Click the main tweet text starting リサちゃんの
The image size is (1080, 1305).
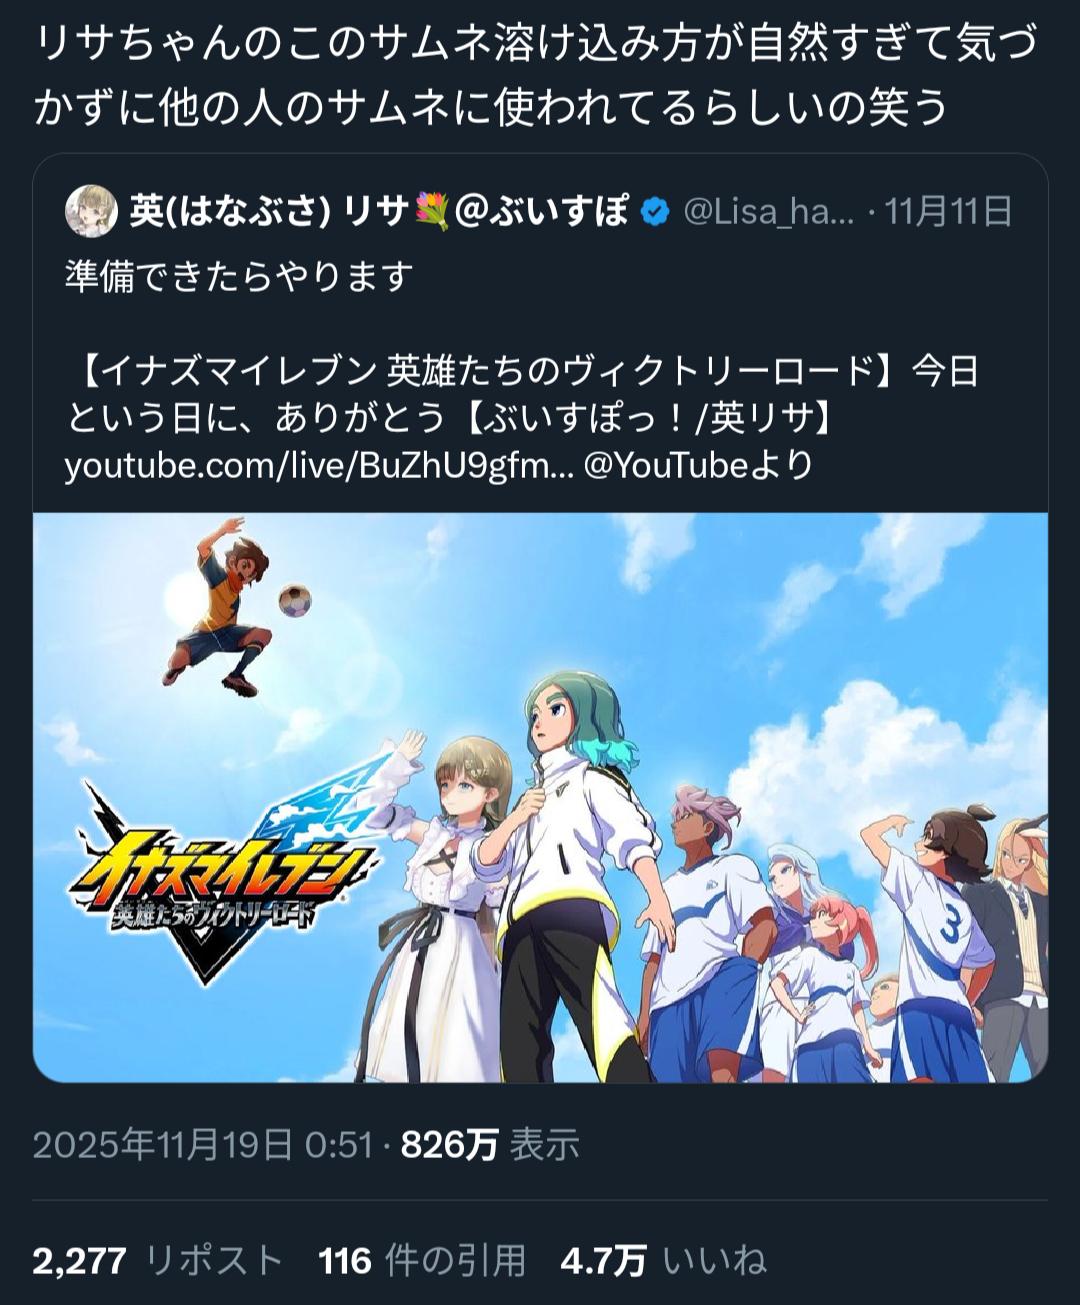(536, 76)
